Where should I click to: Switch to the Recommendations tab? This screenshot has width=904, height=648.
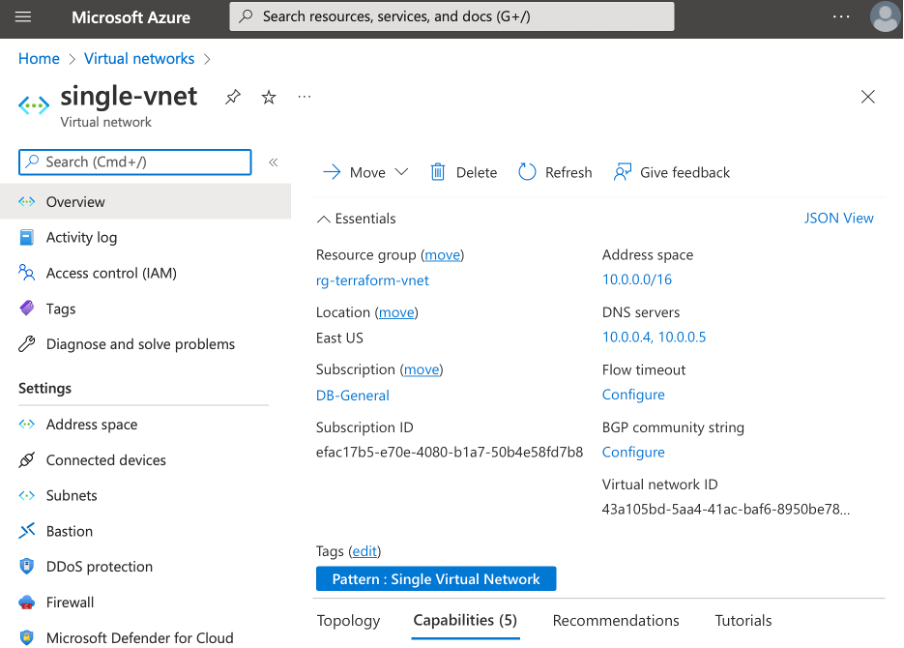[x=616, y=621]
